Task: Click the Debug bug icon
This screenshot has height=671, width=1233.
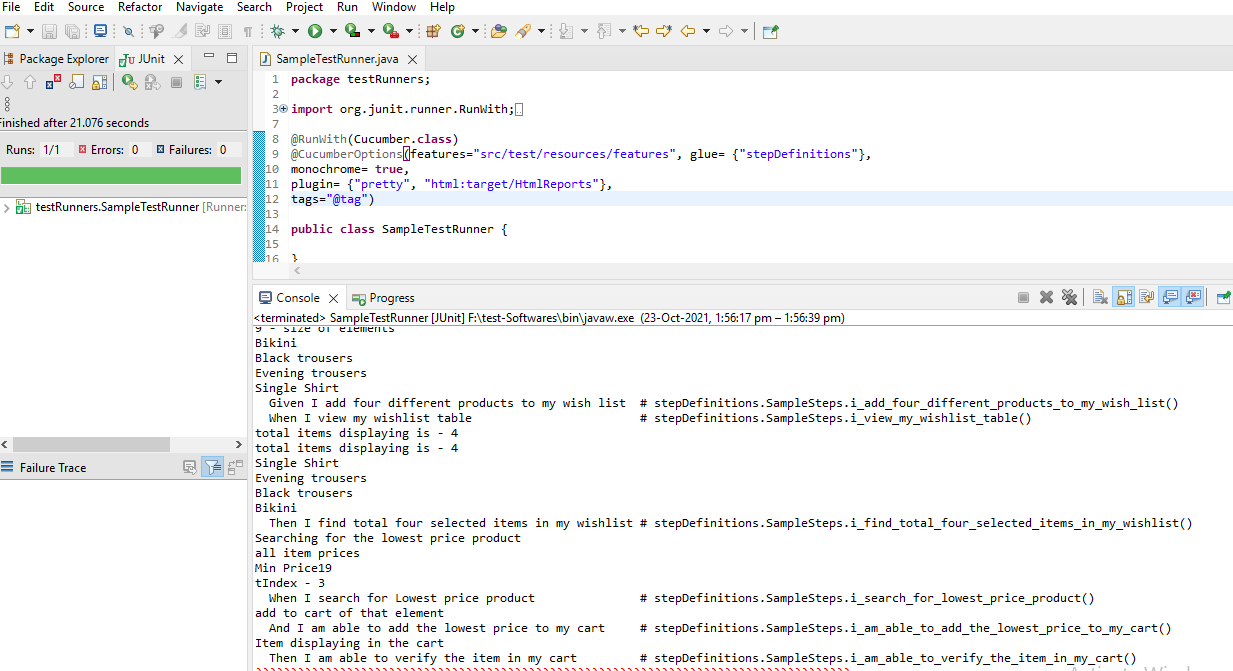Action: pyautogui.click(x=277, y=31)
